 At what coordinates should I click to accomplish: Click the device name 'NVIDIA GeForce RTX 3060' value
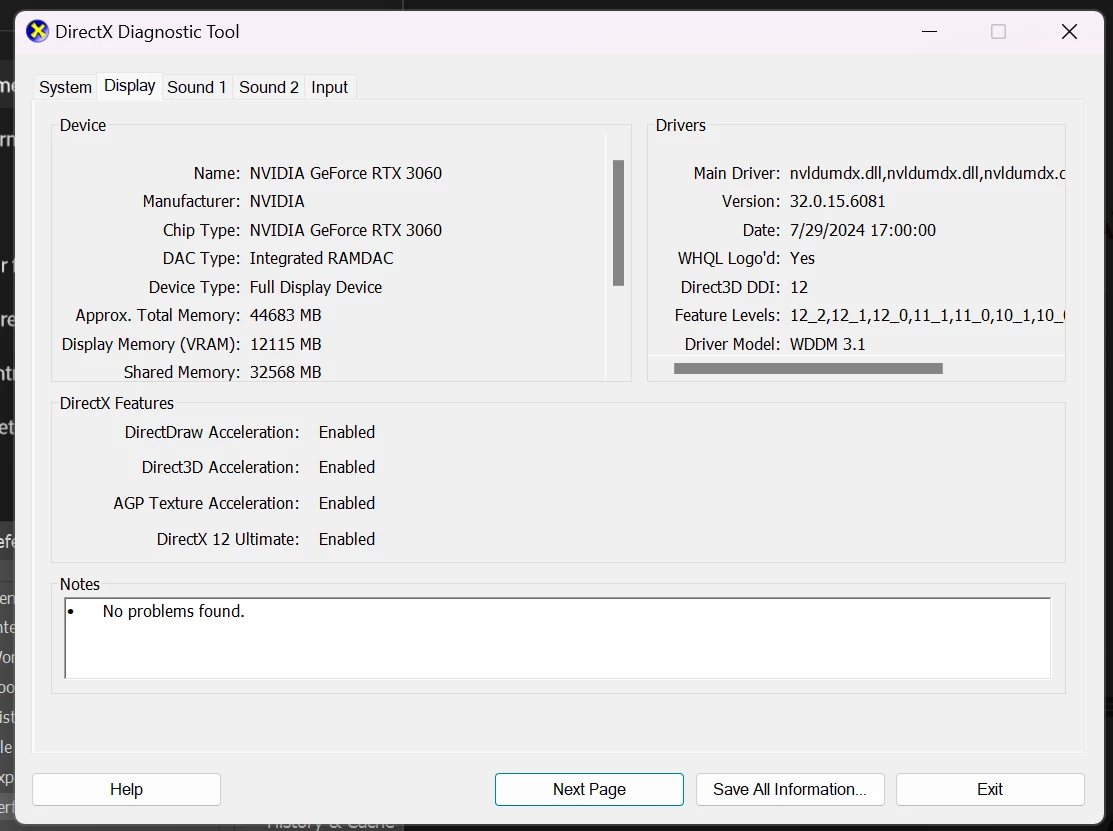click(x=346, y=173)
